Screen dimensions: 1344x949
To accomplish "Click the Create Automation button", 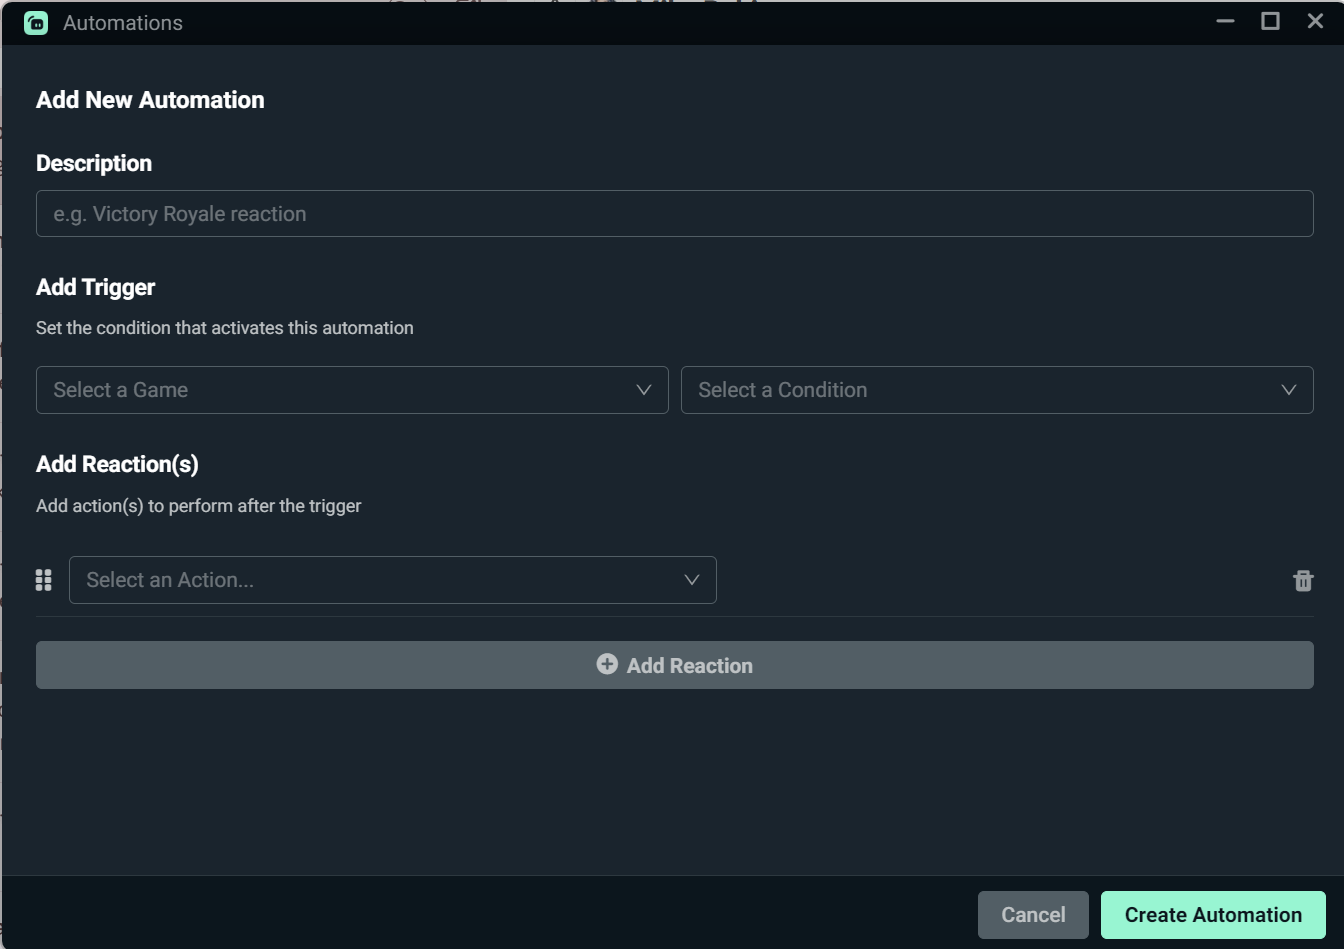I will coord(1213,915).
